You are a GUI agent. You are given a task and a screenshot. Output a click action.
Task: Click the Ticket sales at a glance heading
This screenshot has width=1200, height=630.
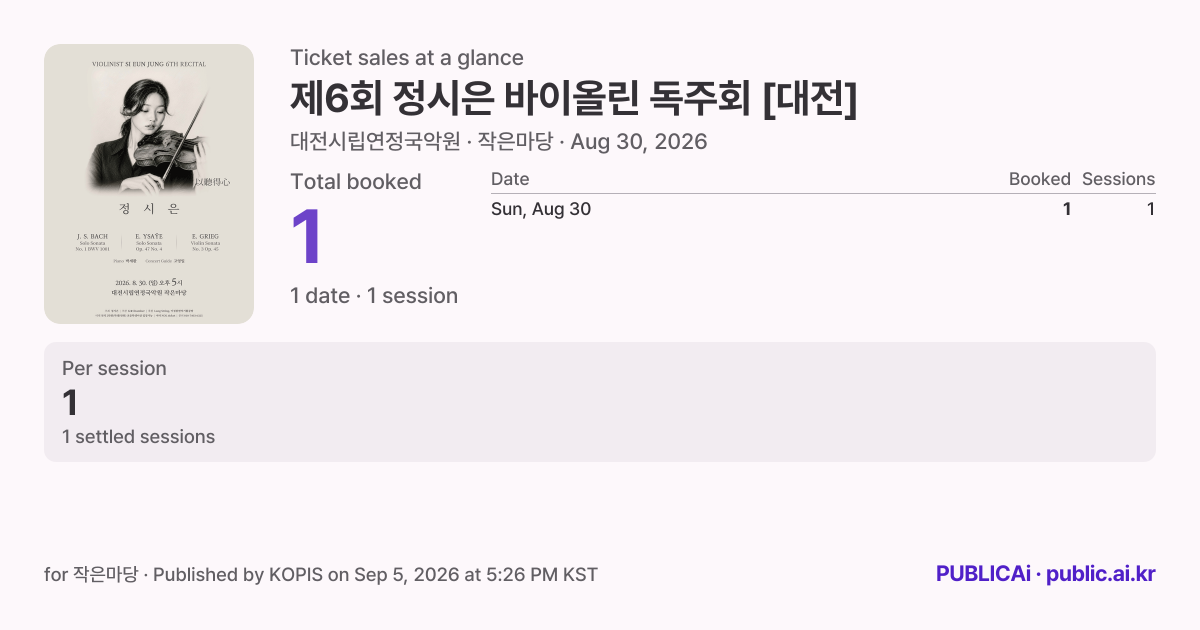407,58
